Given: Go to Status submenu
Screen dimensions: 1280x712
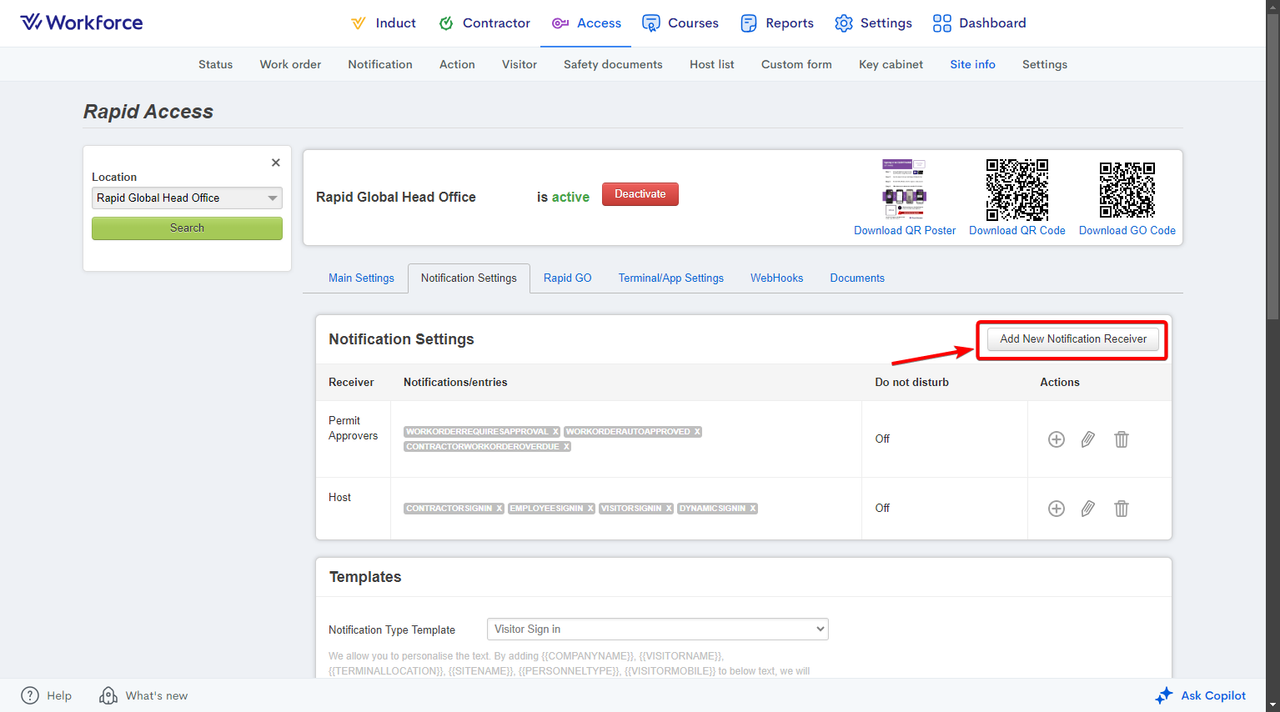Looking at the screenshot, I should [215, 64].
